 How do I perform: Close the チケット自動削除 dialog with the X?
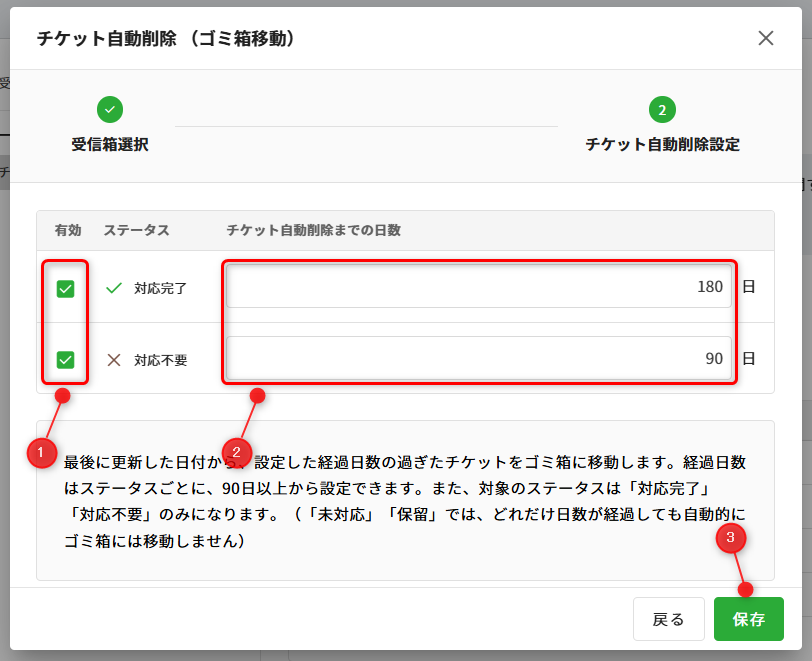pyautogui.click(x=766, y=38)
